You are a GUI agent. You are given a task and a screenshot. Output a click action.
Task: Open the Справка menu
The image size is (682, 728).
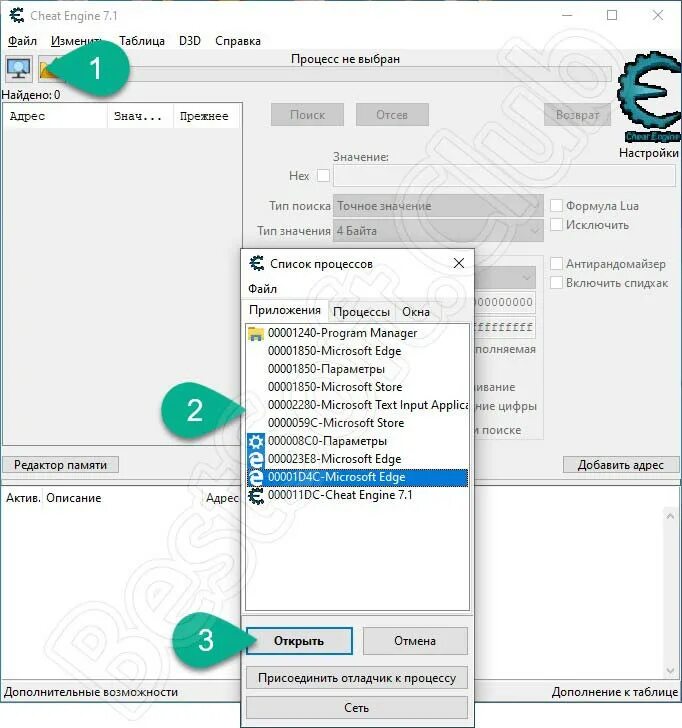coord(238,41)
